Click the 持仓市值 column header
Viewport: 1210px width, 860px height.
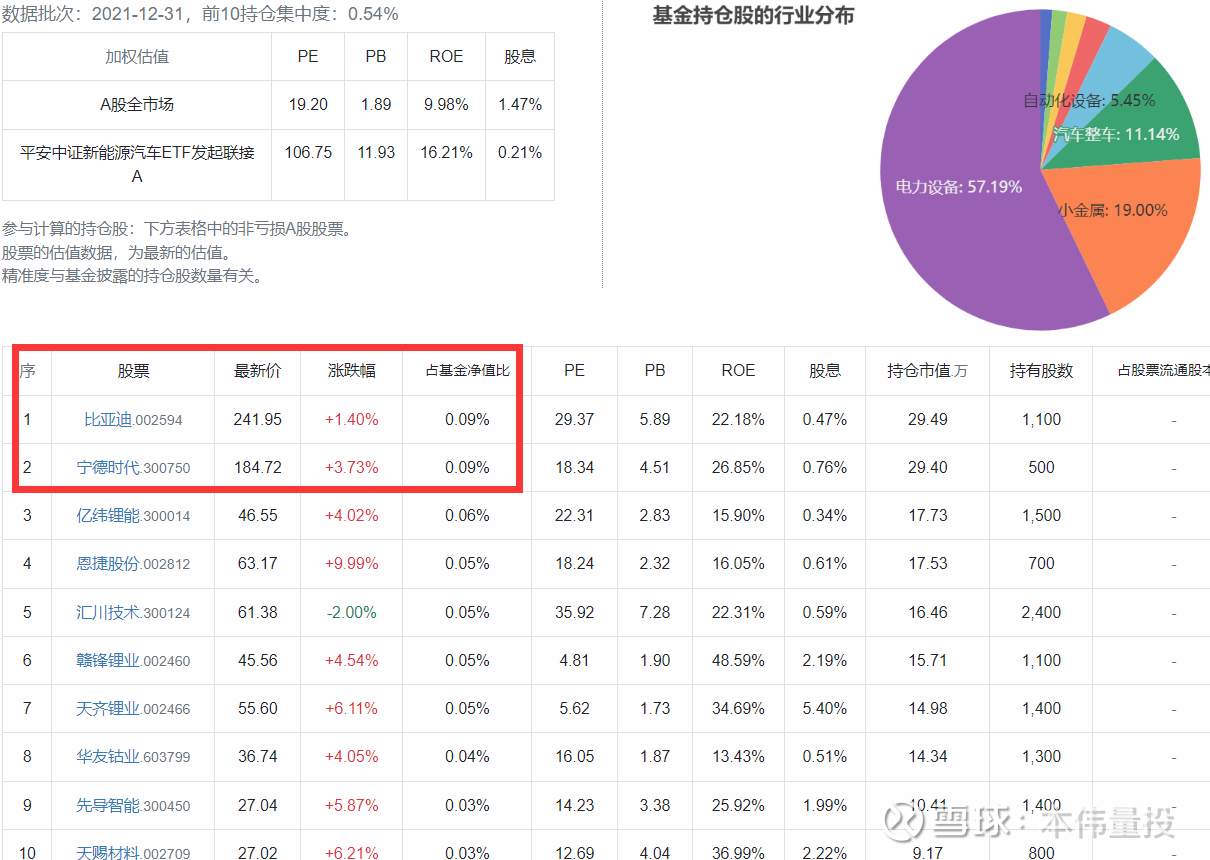point(927,371)
